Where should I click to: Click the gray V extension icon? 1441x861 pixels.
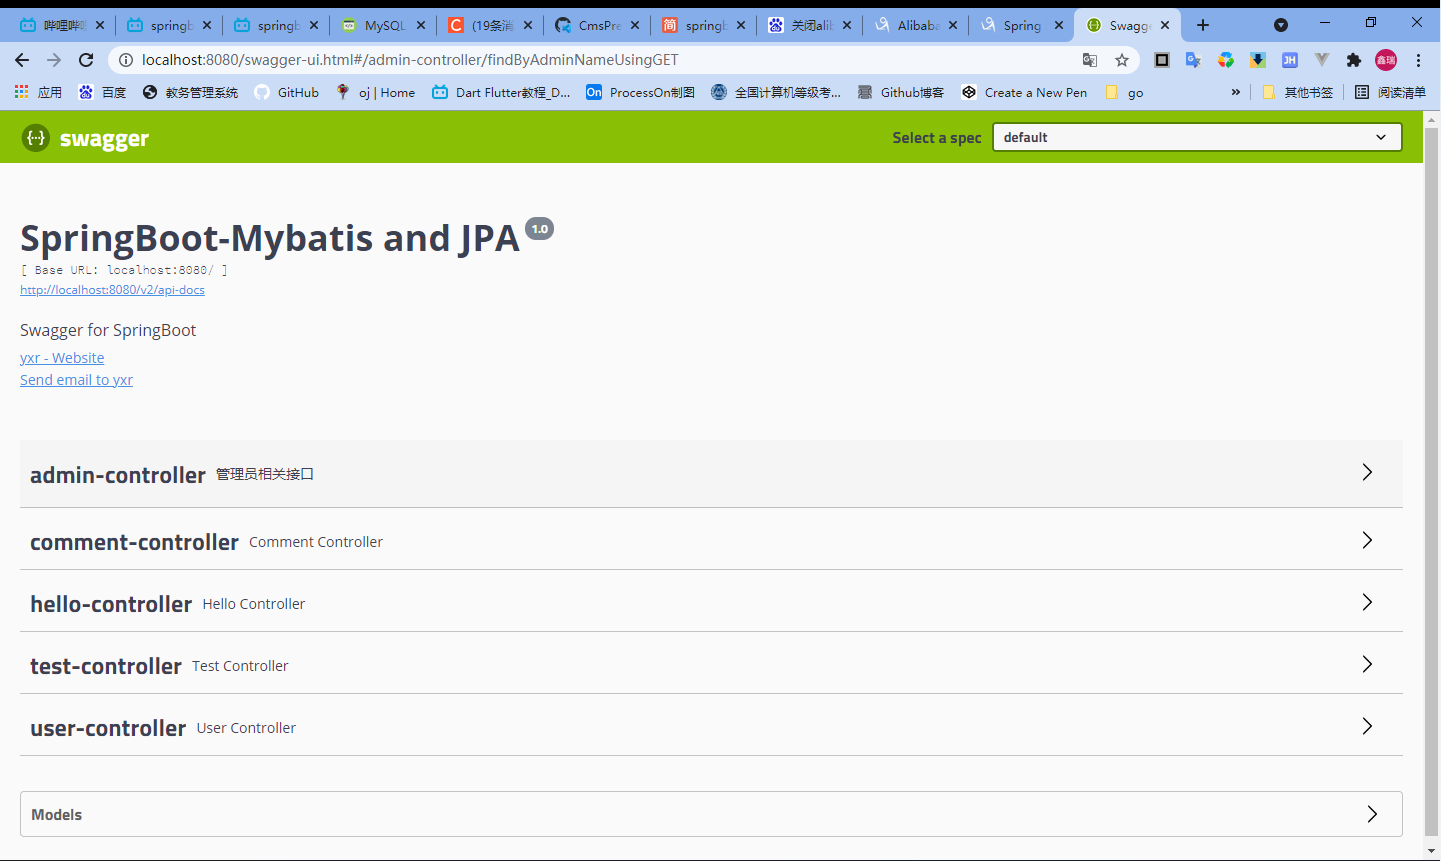pos(1322,60)
